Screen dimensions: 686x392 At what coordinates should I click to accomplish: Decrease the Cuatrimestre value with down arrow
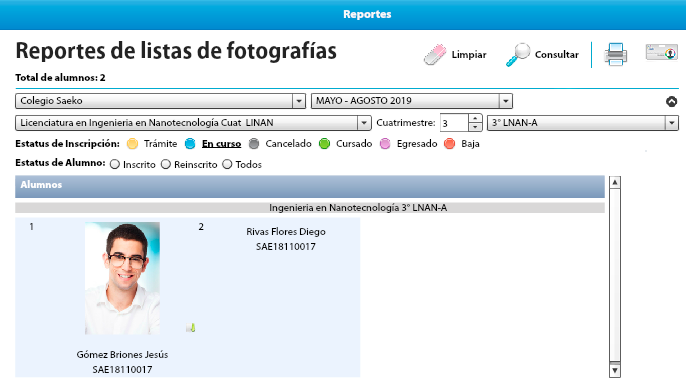[x=475, y=127]
